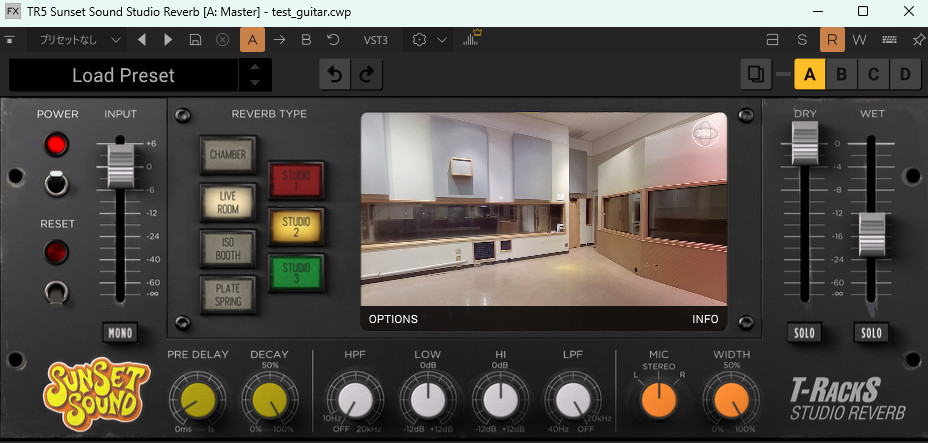Copy A to B arrow icon
Screen dimensions: 928x443
coord(279,40)
